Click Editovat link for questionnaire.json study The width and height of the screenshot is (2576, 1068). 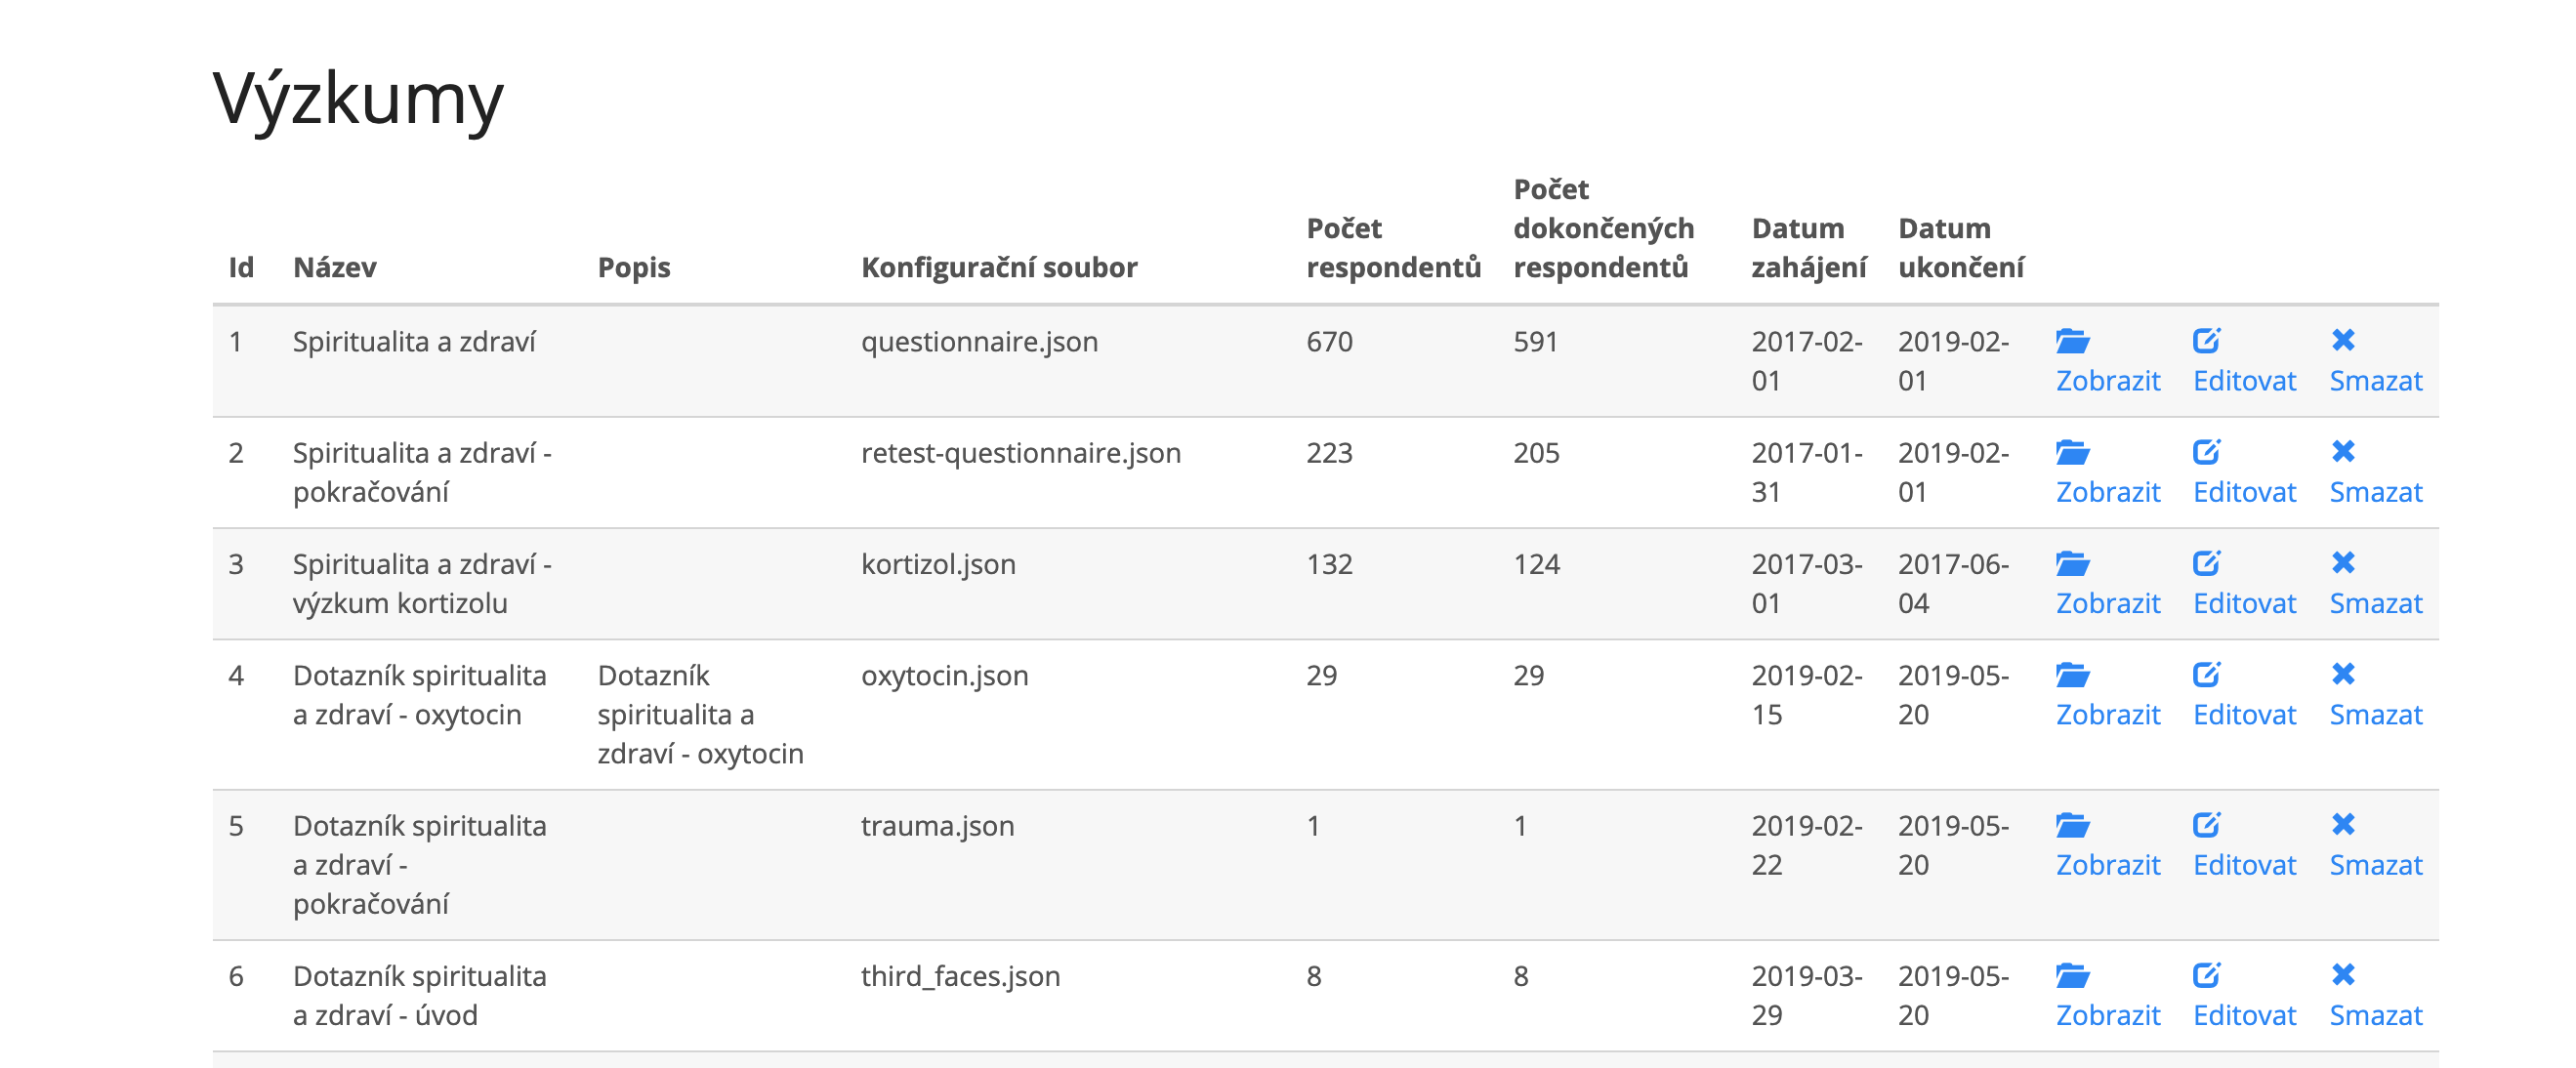tap(2244, 381)
